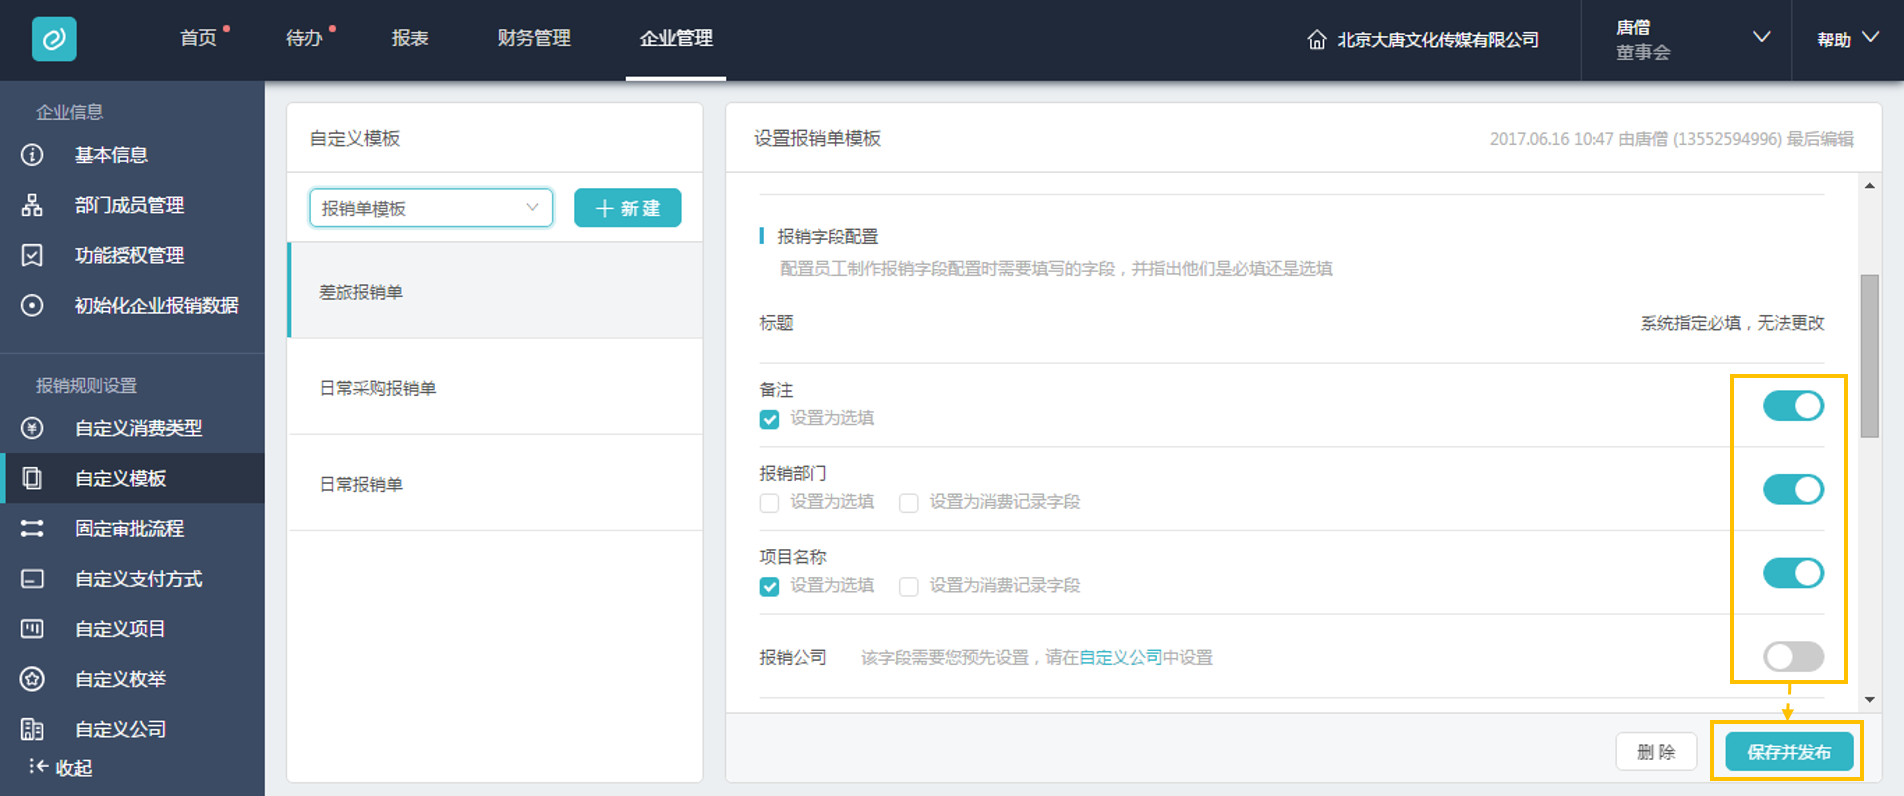
Task: Click the 自定义项目 icon
Action: point(32,629)
